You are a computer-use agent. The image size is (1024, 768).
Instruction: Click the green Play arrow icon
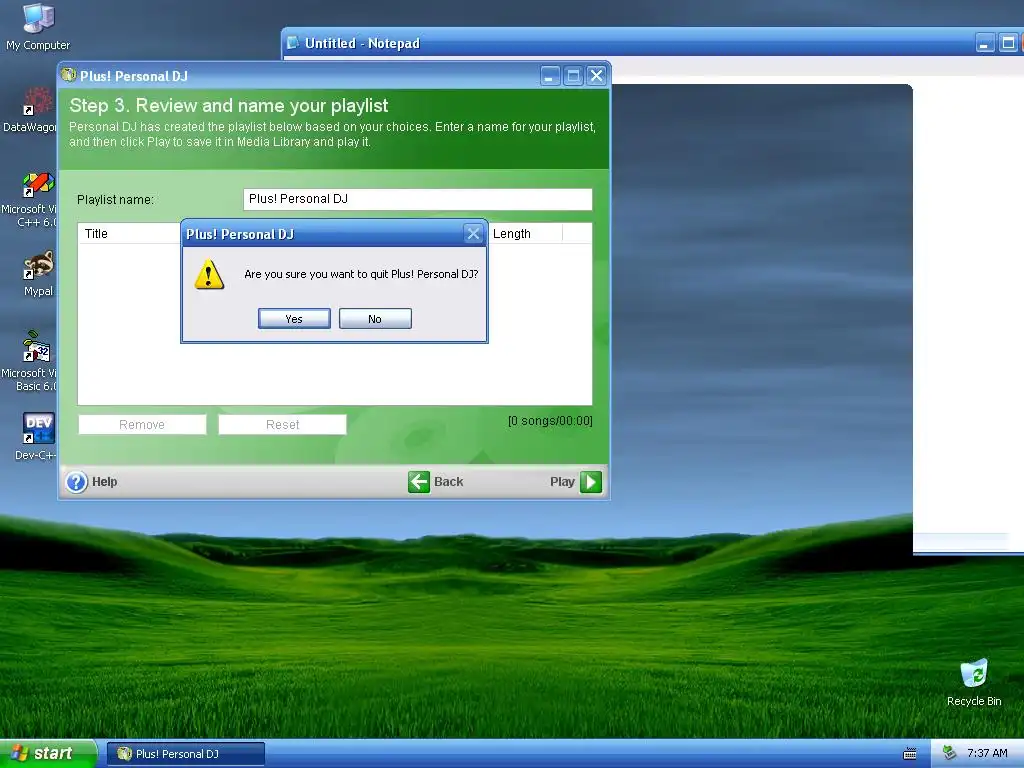tap(591, 482)
